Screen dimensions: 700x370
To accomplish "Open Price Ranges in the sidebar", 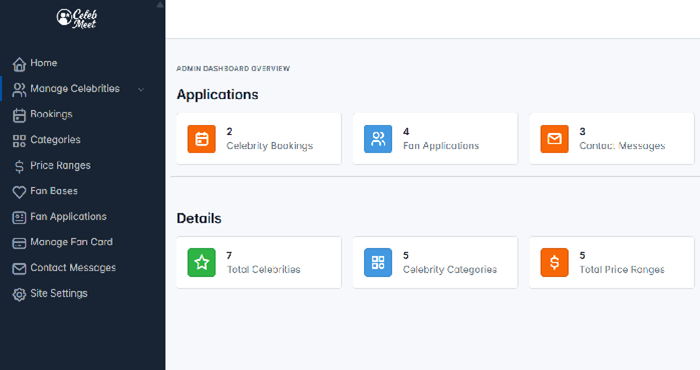I will (x=60, y=166).
